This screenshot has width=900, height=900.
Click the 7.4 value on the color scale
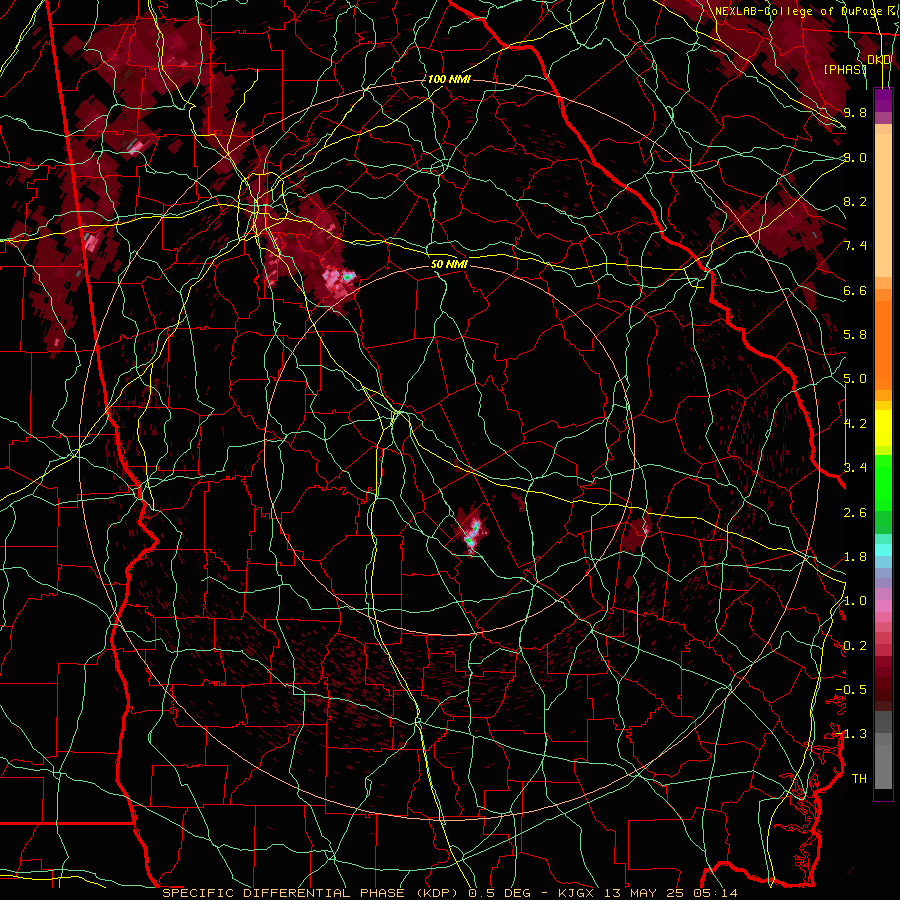[855, 246]
